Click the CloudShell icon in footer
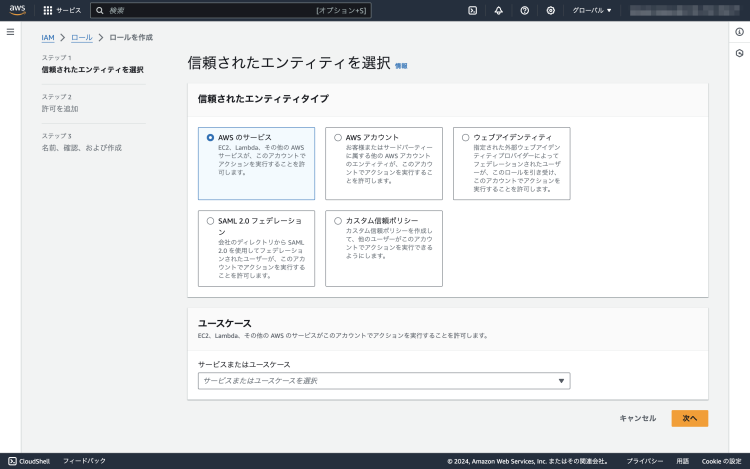 click(x=12, y=461)
